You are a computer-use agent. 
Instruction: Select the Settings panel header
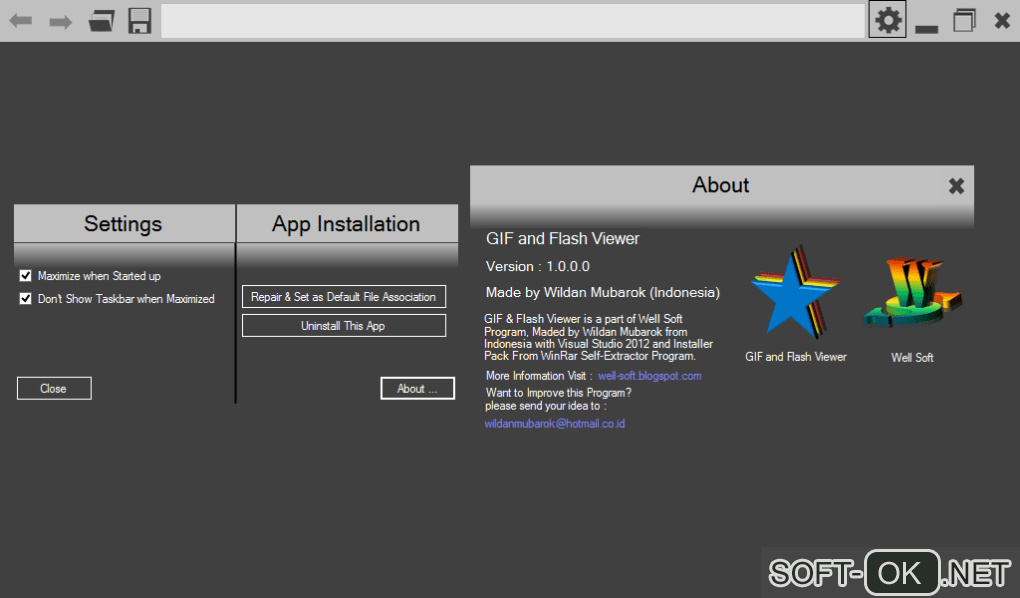pyautogui.click(x=124, y=224)
